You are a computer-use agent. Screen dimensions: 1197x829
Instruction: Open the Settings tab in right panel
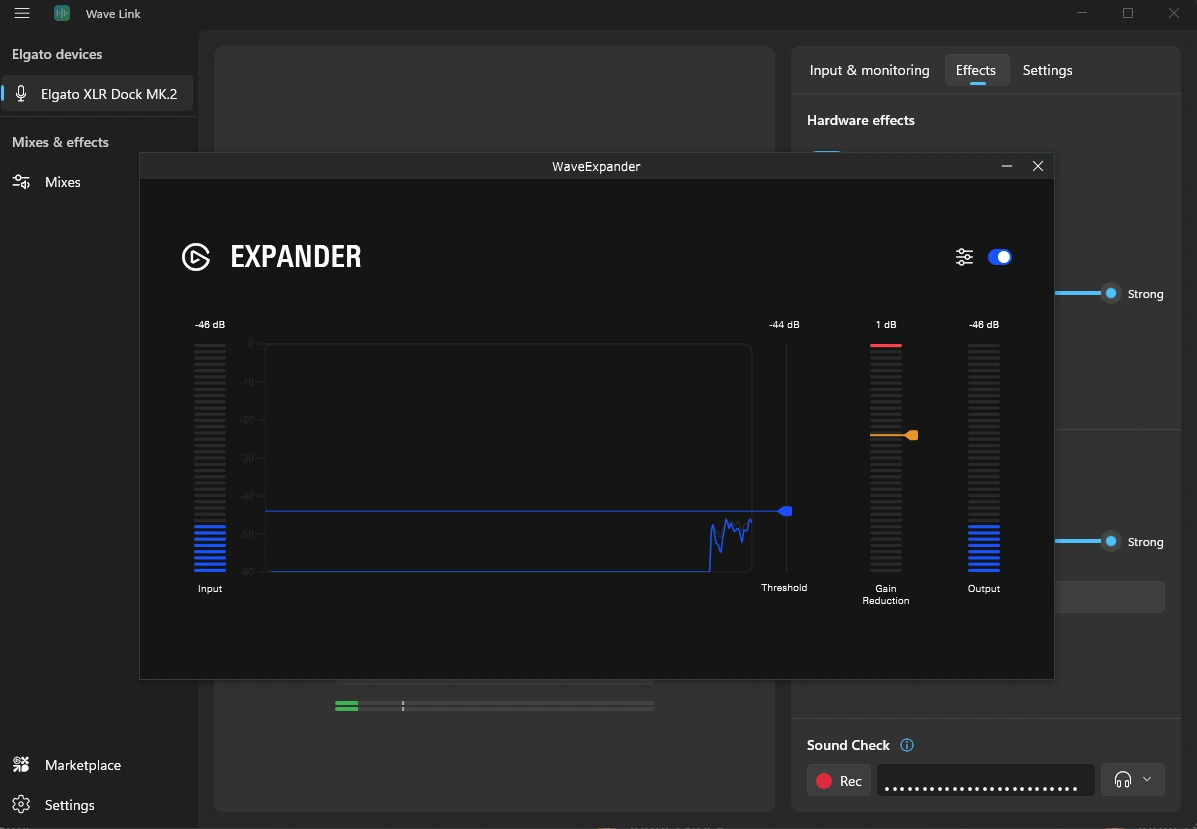[x=1047, y=70]
